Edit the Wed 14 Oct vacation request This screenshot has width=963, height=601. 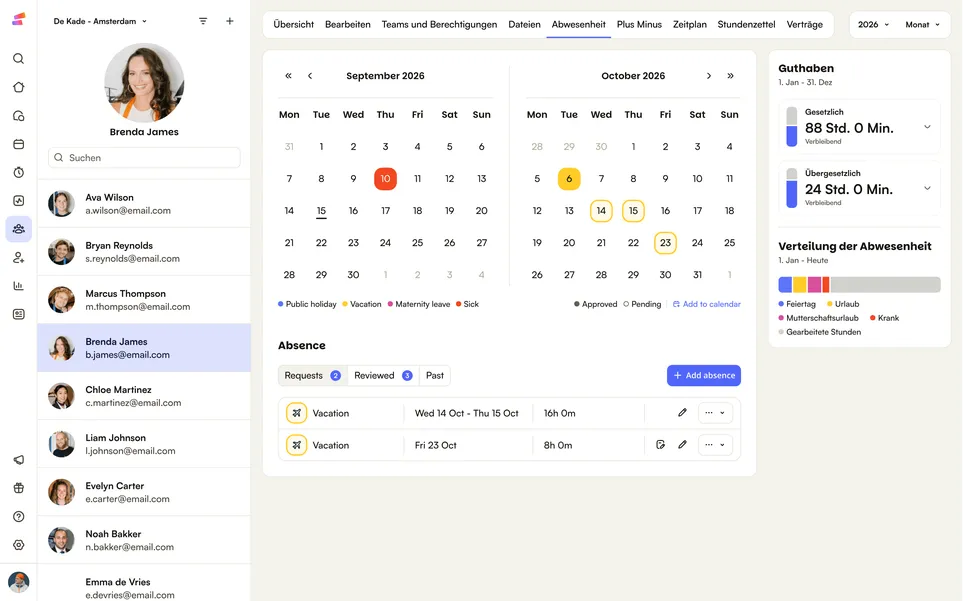[682, 413]
